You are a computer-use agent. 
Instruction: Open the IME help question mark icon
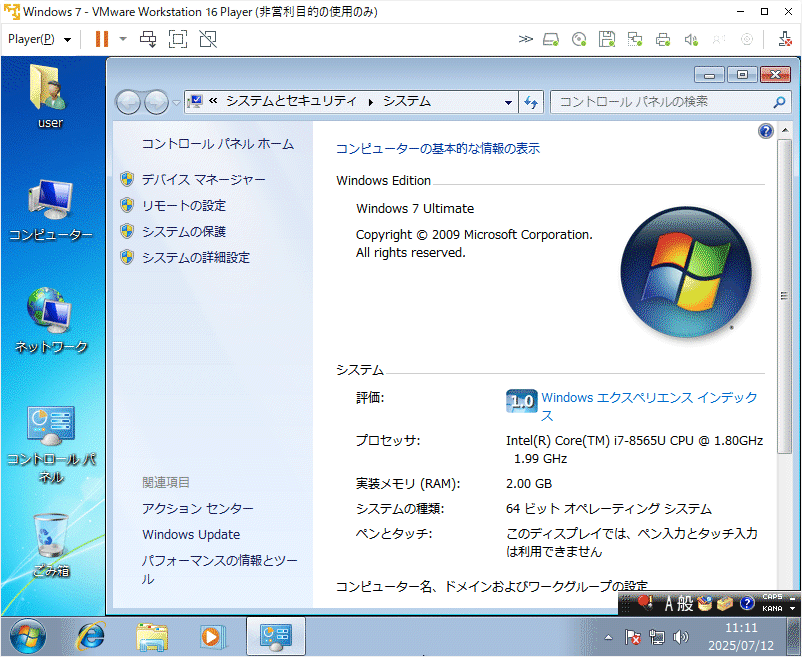[747, 604]
